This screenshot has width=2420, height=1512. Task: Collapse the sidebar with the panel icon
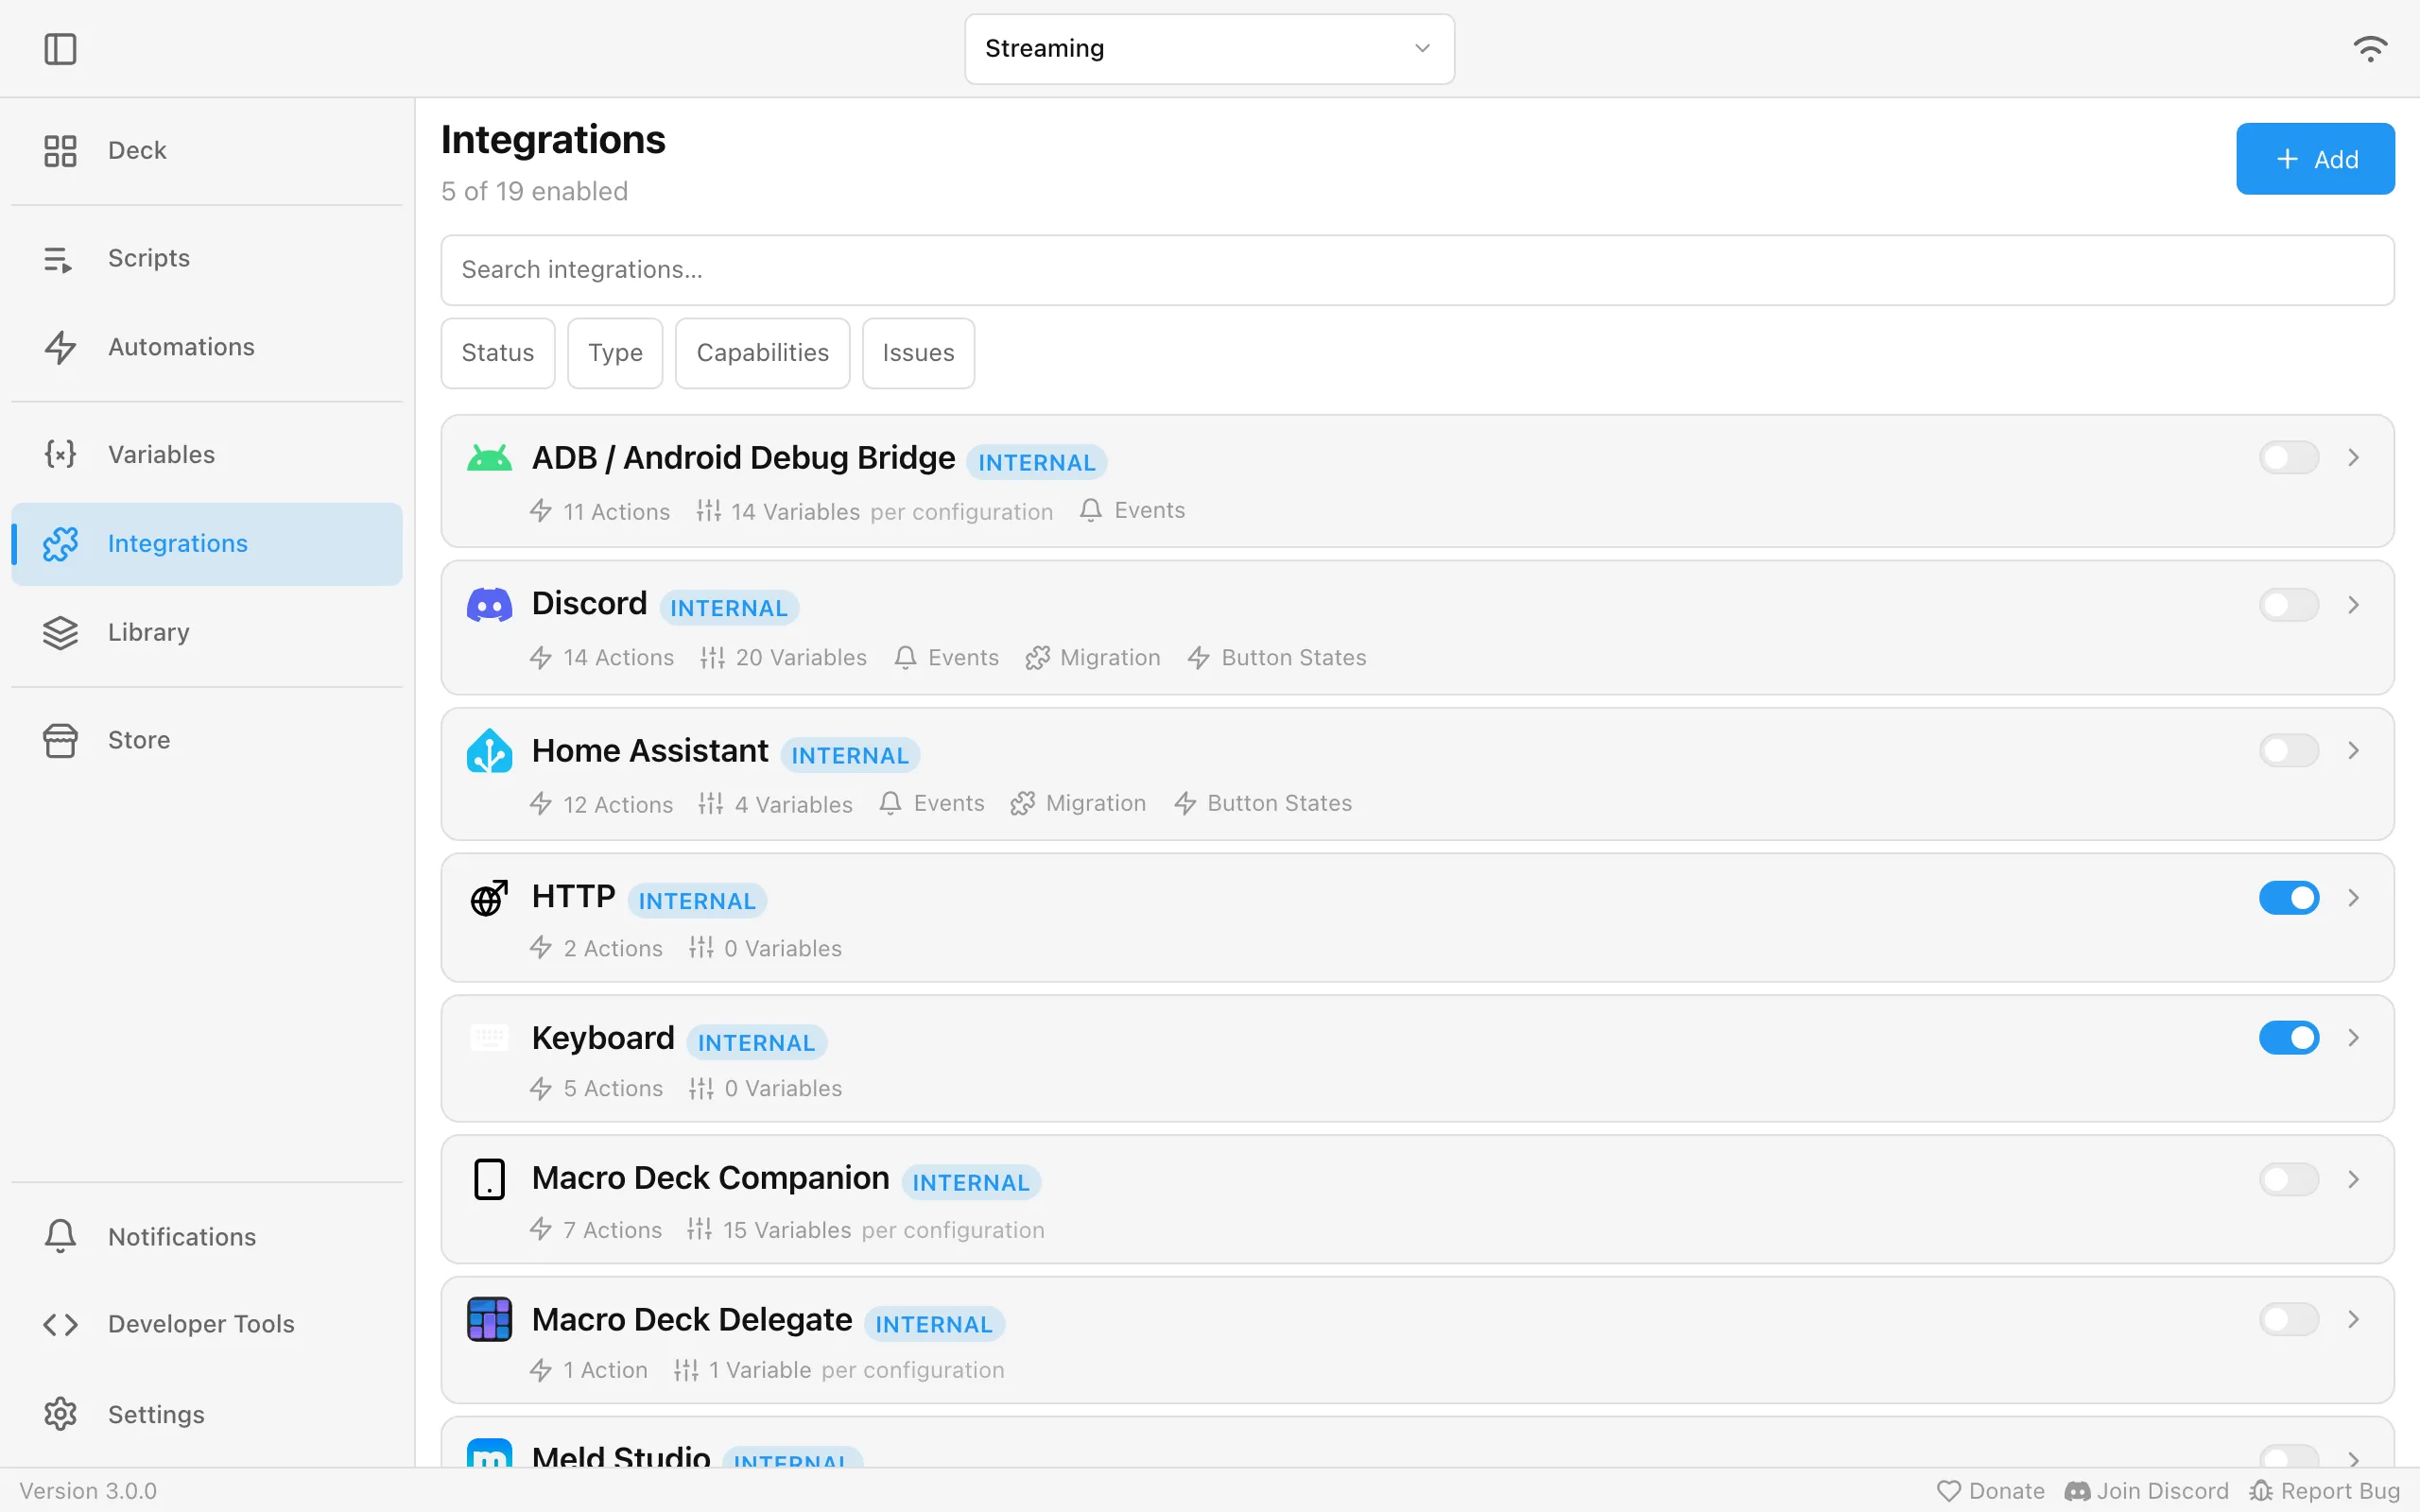click(x=60, y=49)
